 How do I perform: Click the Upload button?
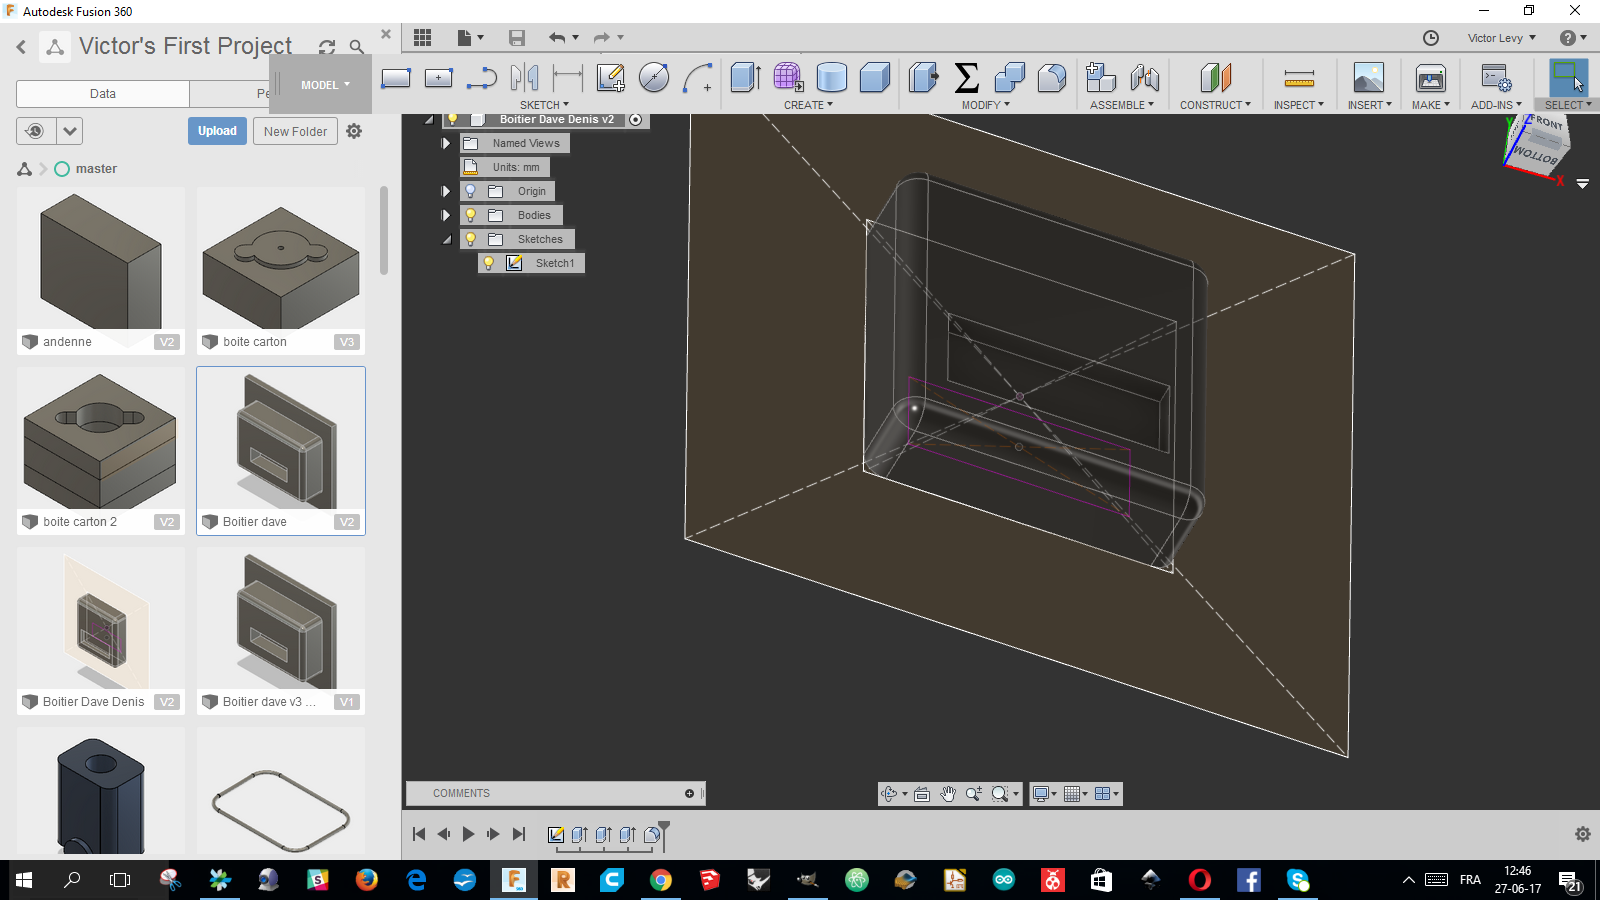coord(217,131)
